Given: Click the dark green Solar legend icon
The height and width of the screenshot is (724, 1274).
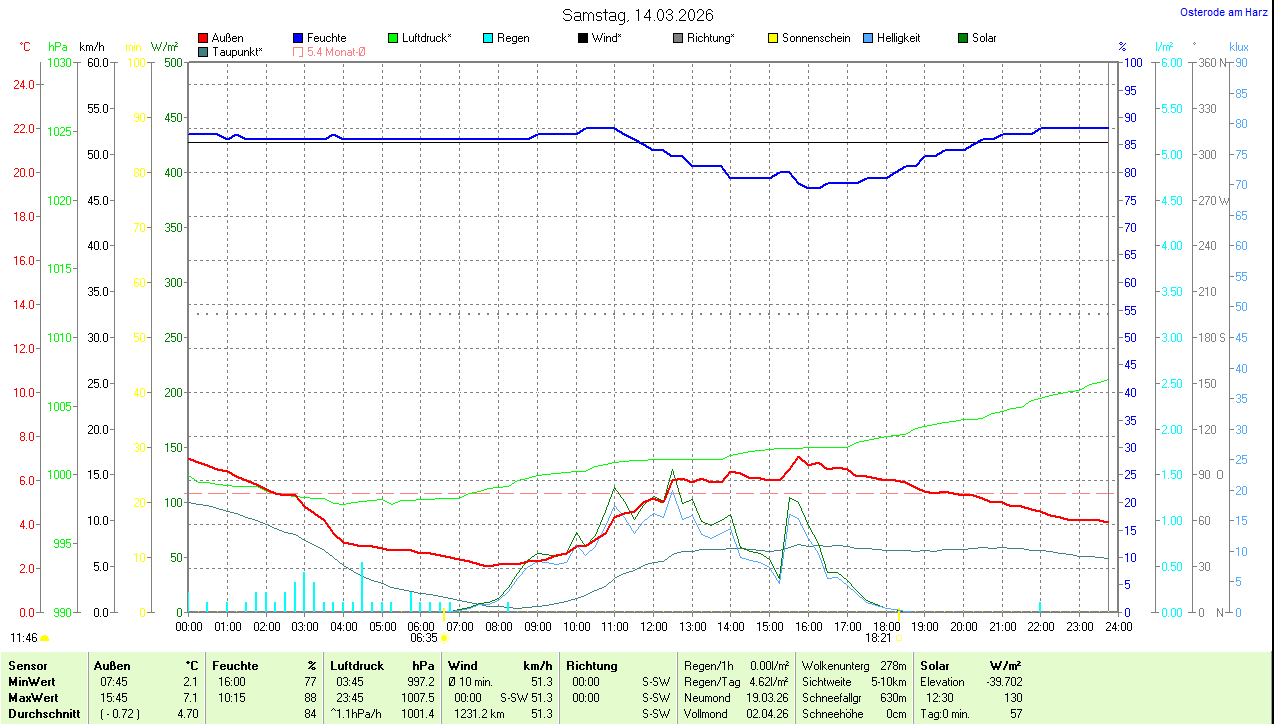Looking at the screenshot, I should pyautogui.click(x=963, y=38).
